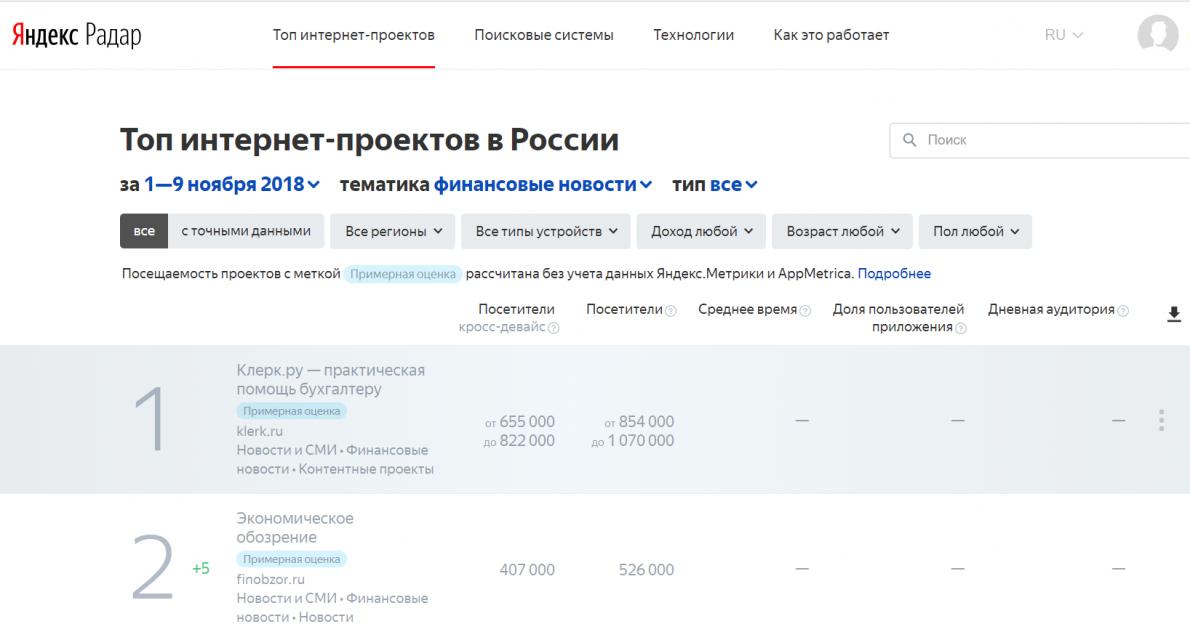The height and width of the screenshot is (640, 1190).
Task: Click the help icon beside Дневная аудитория
Action: coord(1123,311)
